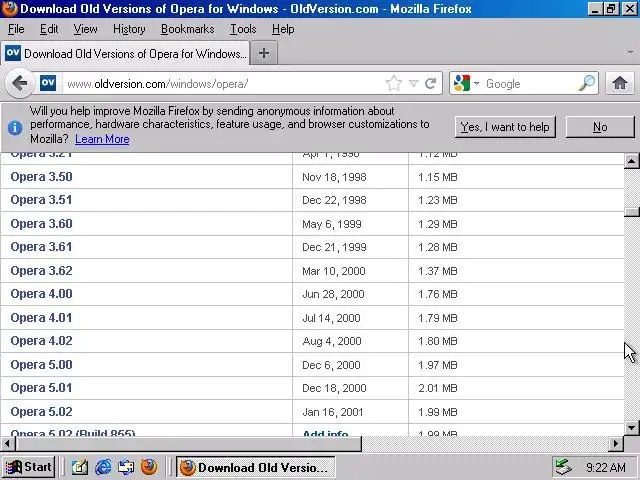Select the Download Old Versions of Opera tab

click(125, 53)
